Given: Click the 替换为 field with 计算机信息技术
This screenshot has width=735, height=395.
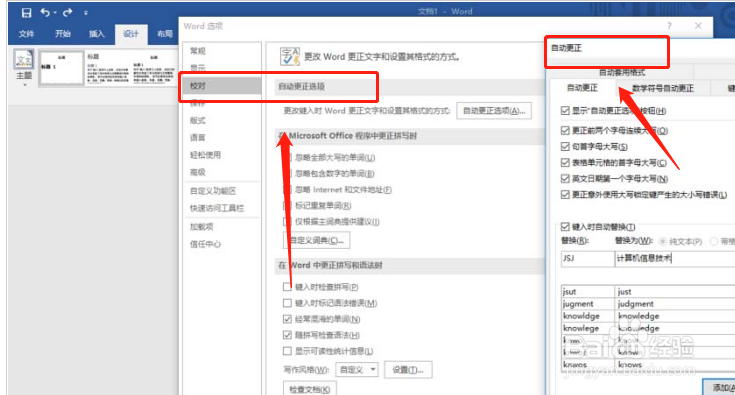Looking at the screenshot, I should point(675,258).
